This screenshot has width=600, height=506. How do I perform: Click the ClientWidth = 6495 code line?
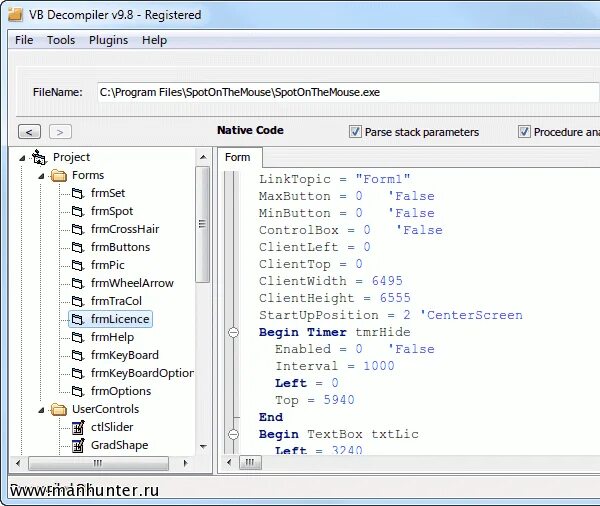[x=331, y=281]
